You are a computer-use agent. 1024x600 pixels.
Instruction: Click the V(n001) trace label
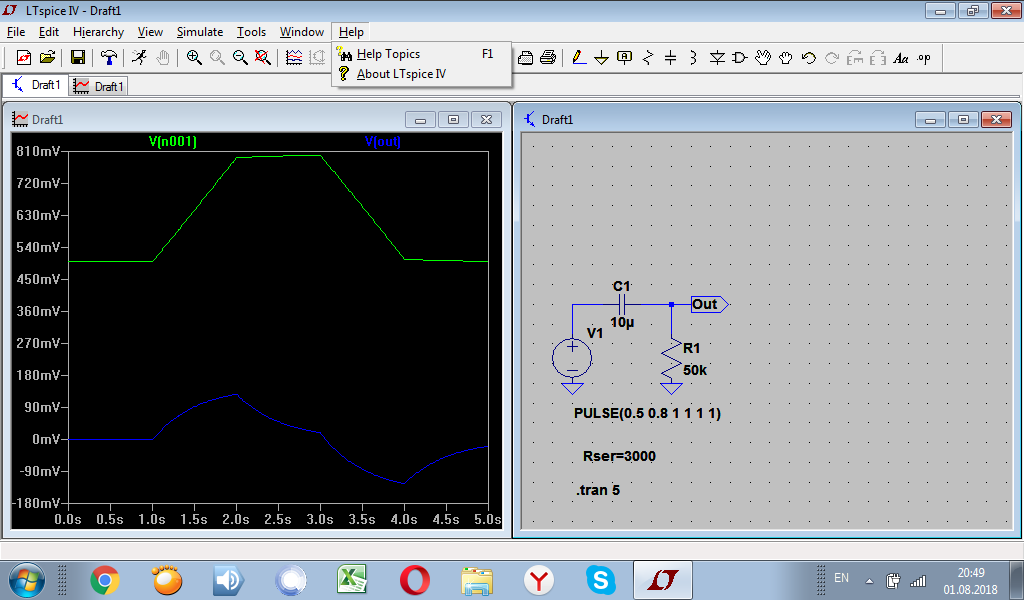[x=172, y=142]
